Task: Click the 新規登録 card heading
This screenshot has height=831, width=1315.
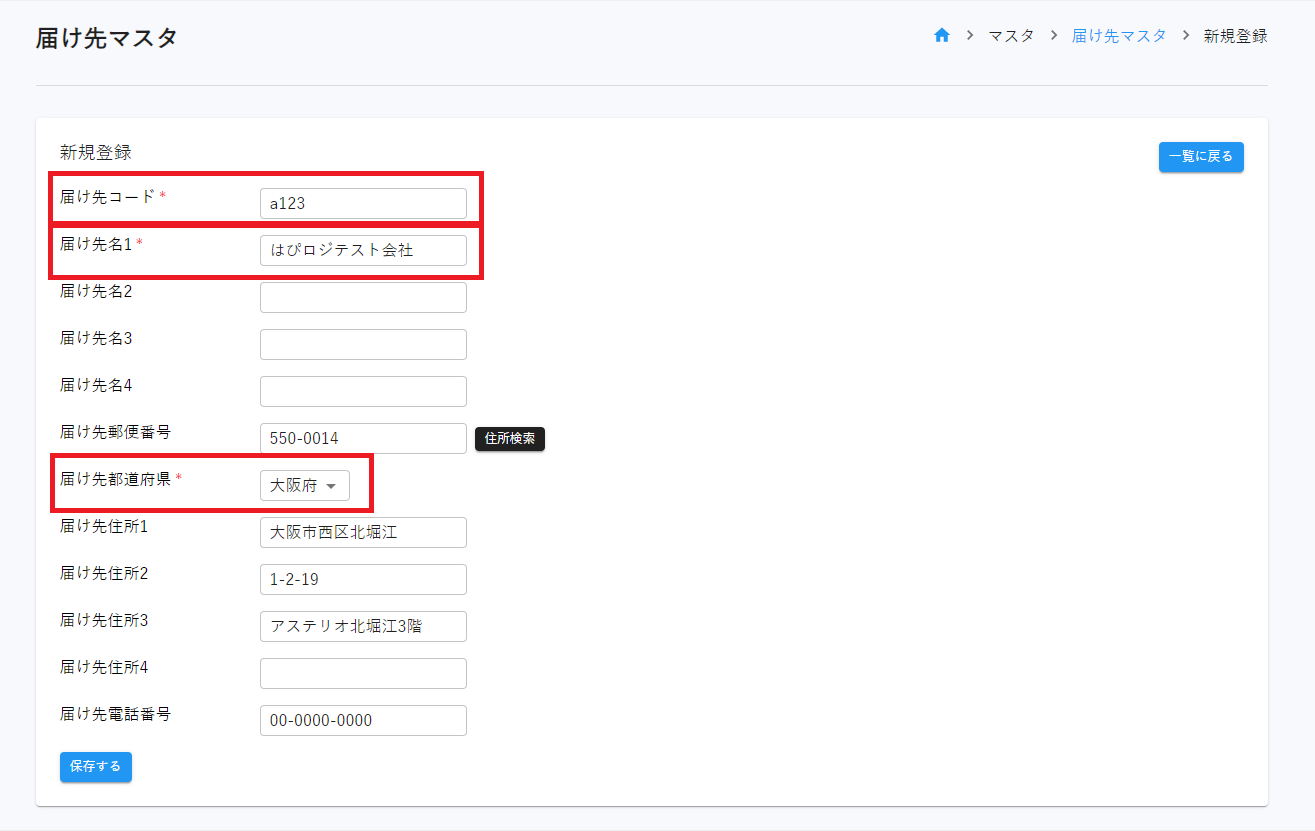Action: click(x=96, y=153)
